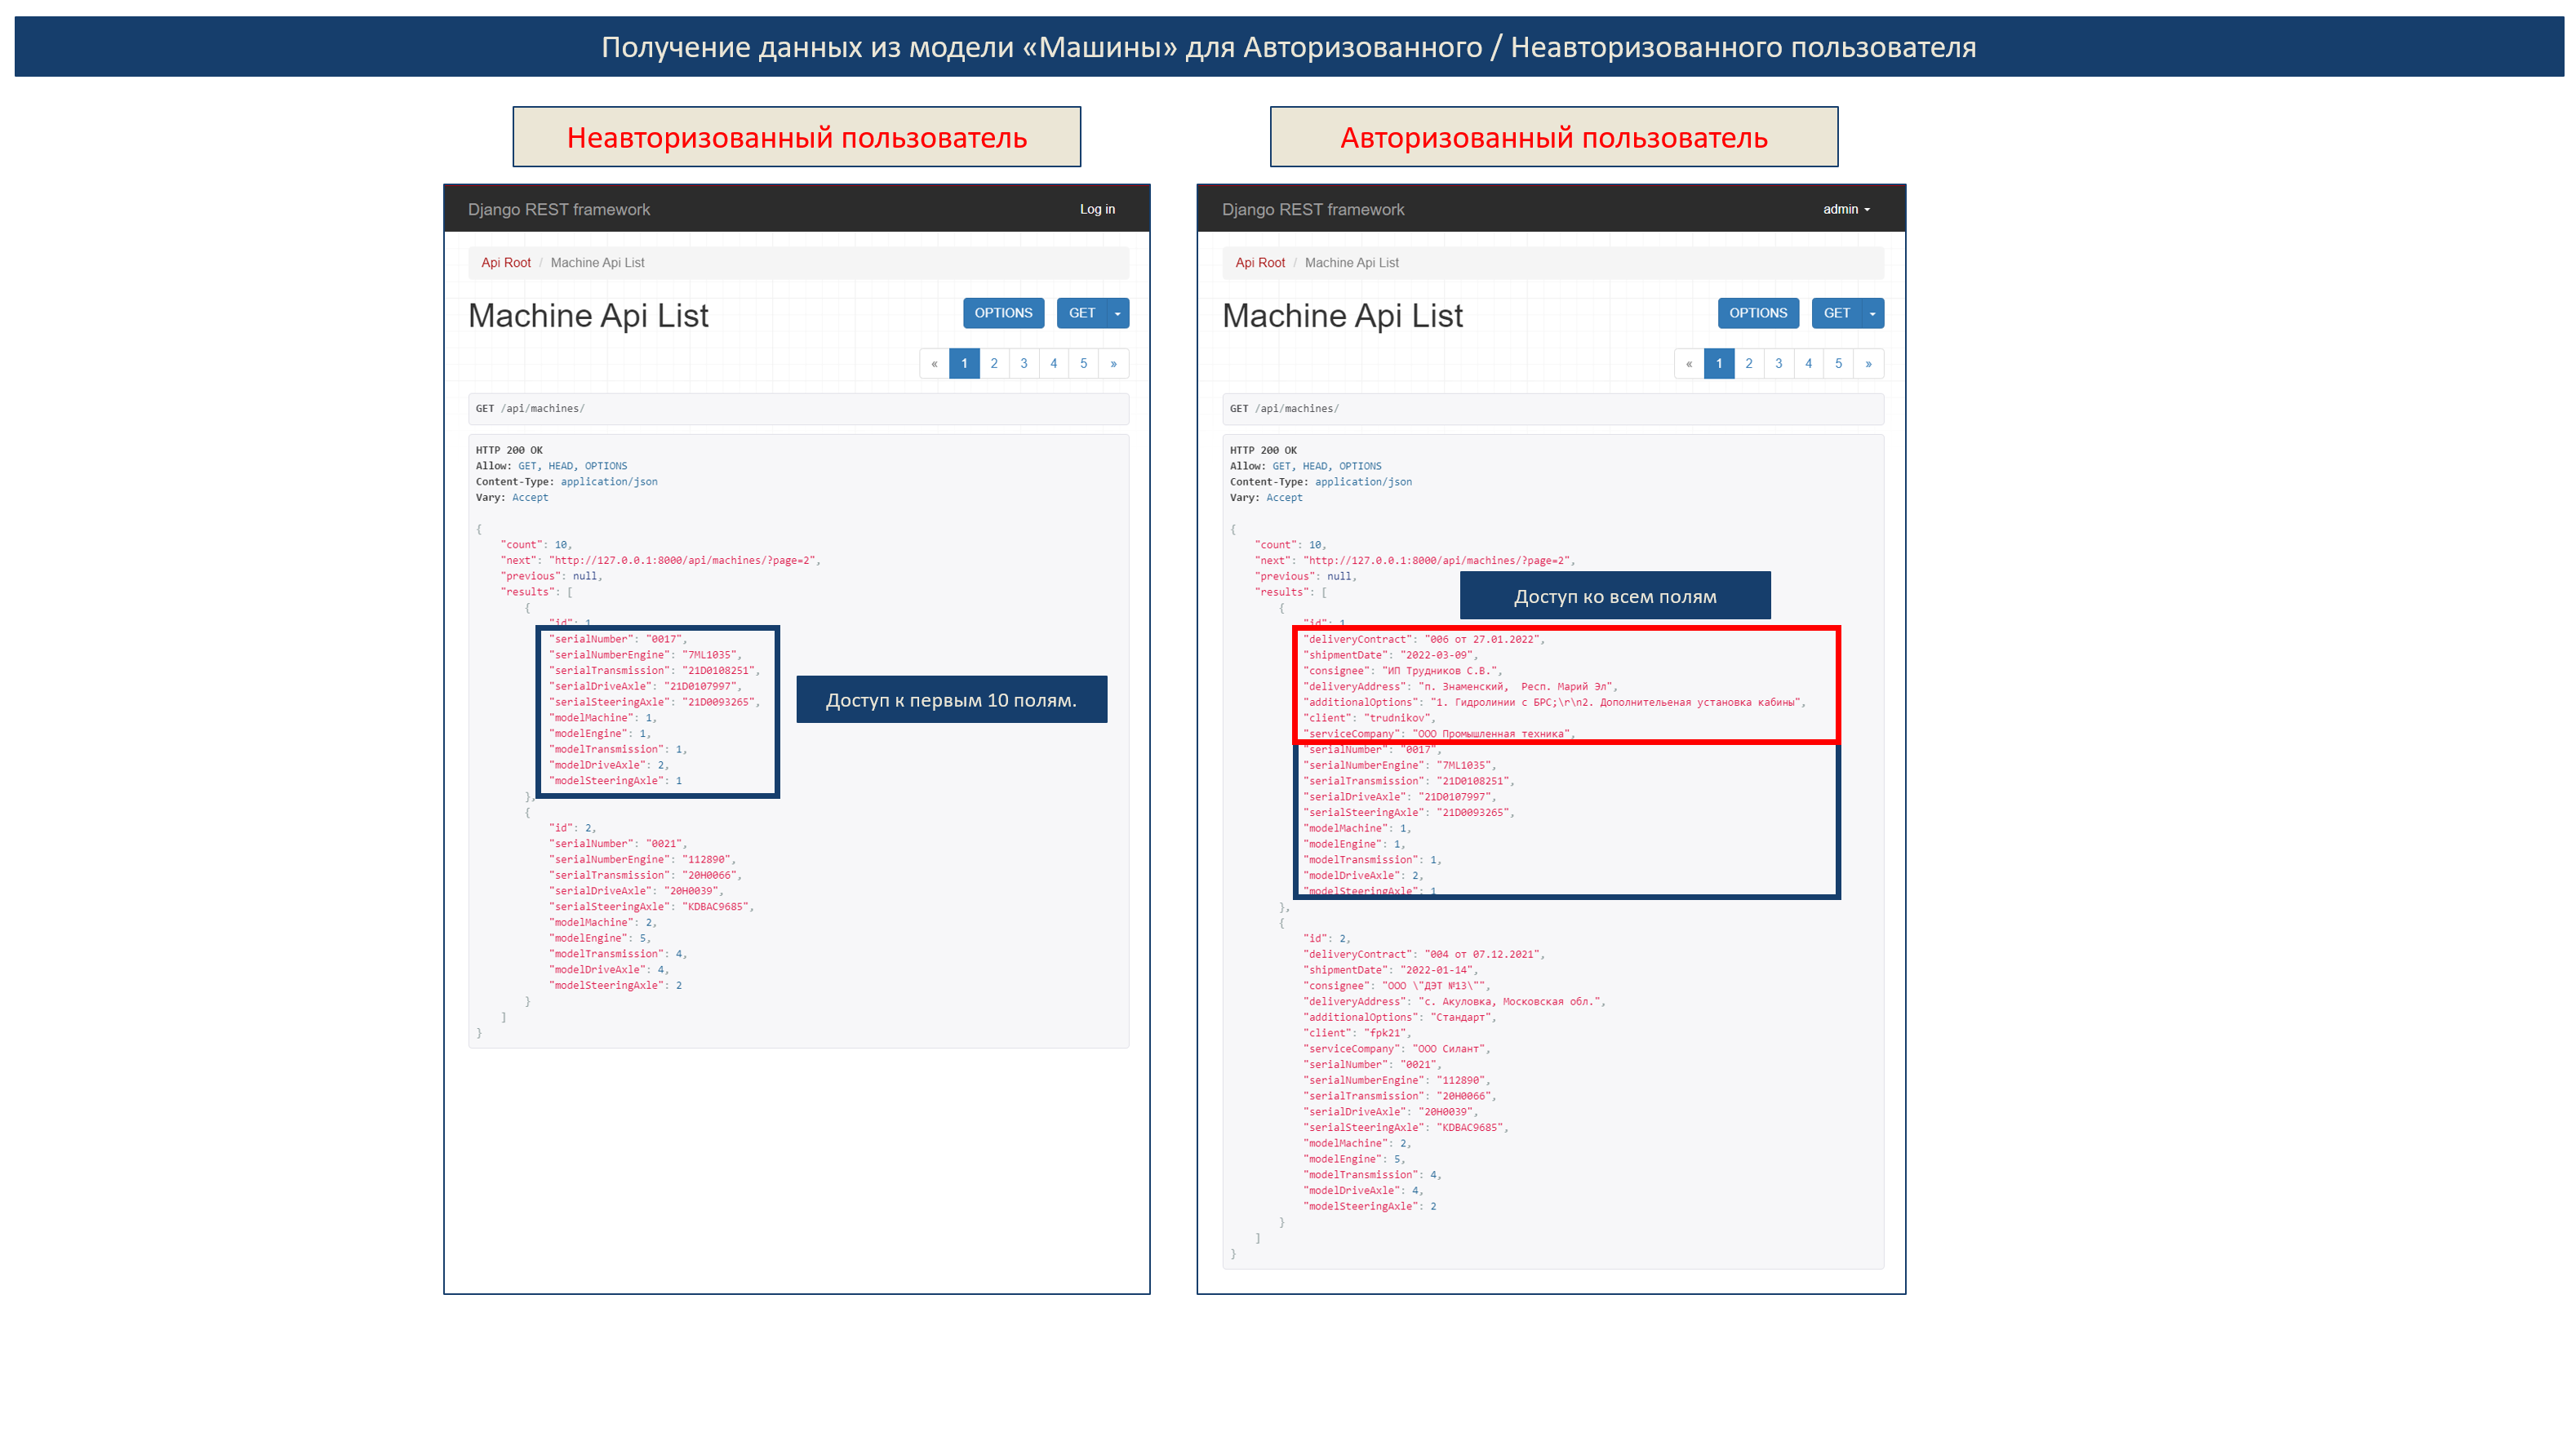Expand the GET format dropdown arrow in the left panel
Image resolution: width=2576 pixels, height=1441 pixels.
(x=1117, y=313)
